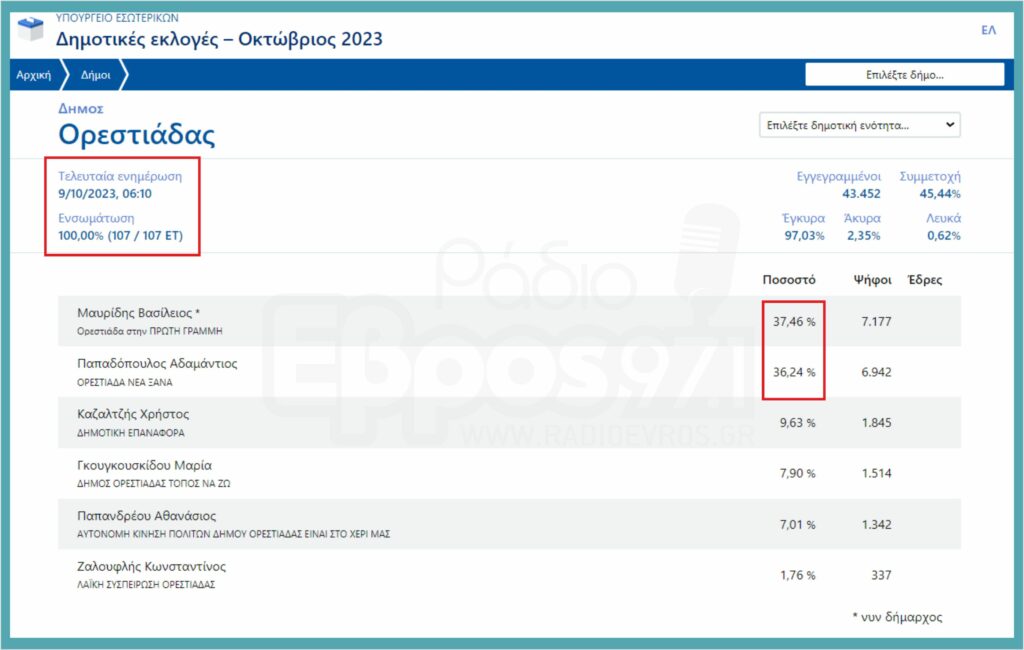
Task: Go to the Αρχική breadcrumb
Action: 34,75
